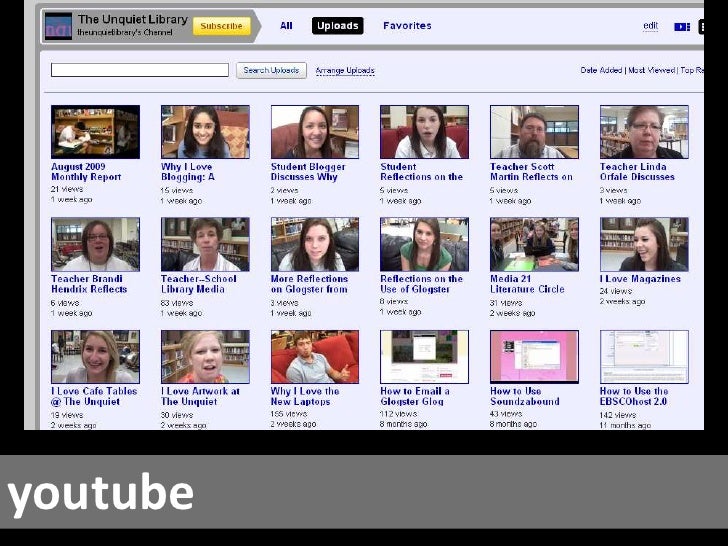Viewport: 728px width, 546px height.
Task: Open the Why I Love the New Laptops thumbnail
Action: coord(315,357)
